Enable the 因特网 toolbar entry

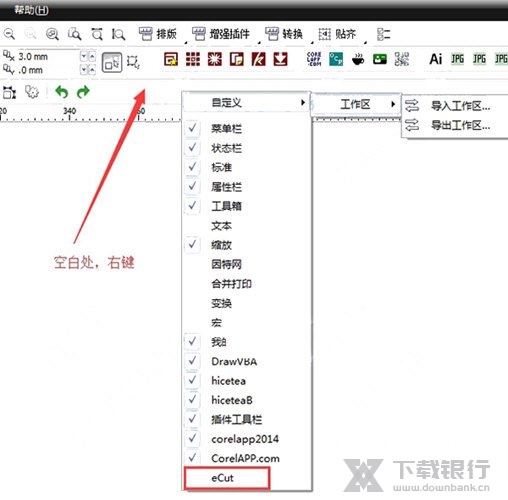tap(247, 264)
